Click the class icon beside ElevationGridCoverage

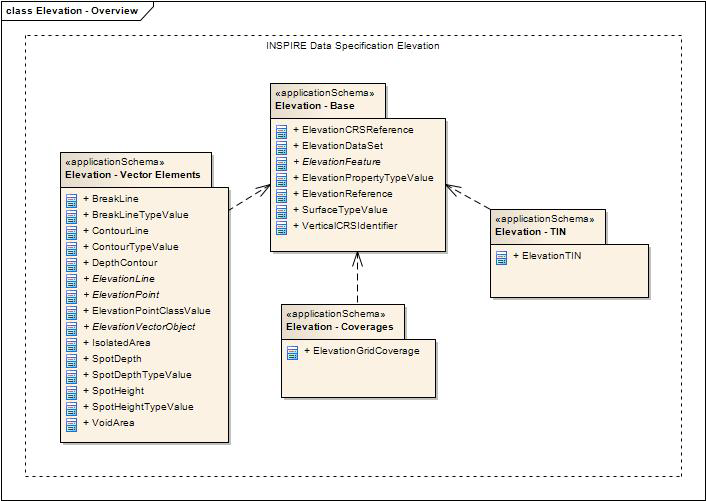coord(293,353)
